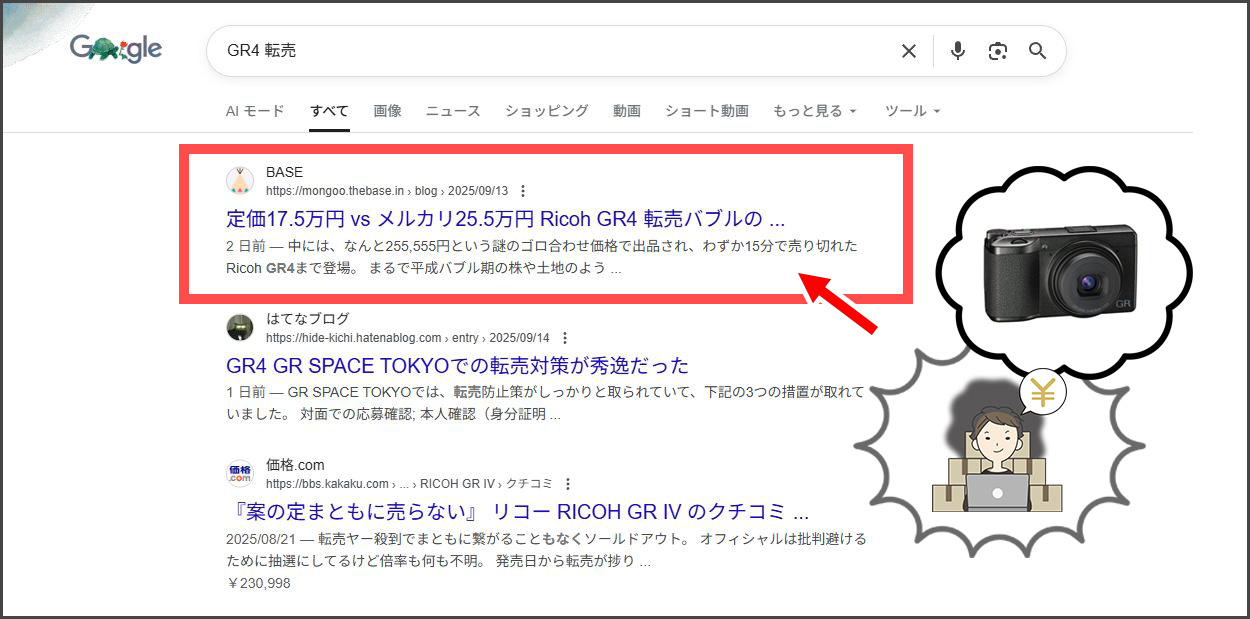Image resolution: width=1250 pixels, height=619 pixels.
Task: Click the mongoo.thebase.in URL breadcrumb
Action: [x=387, y=191]
